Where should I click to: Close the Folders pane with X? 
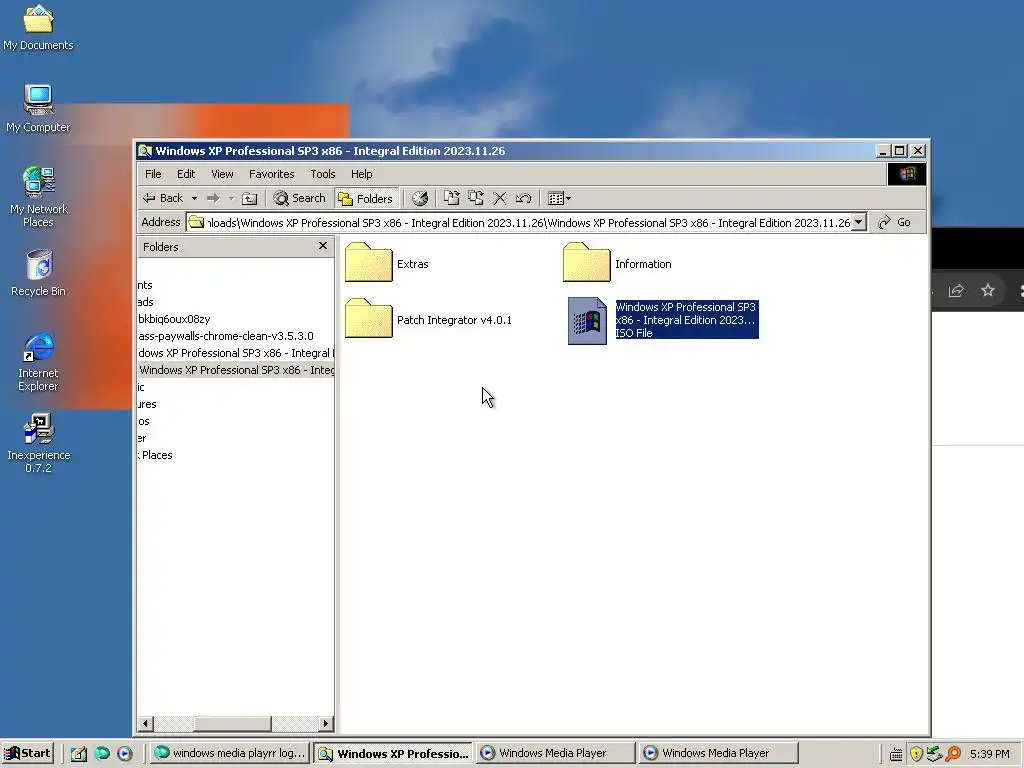(323, 246)
